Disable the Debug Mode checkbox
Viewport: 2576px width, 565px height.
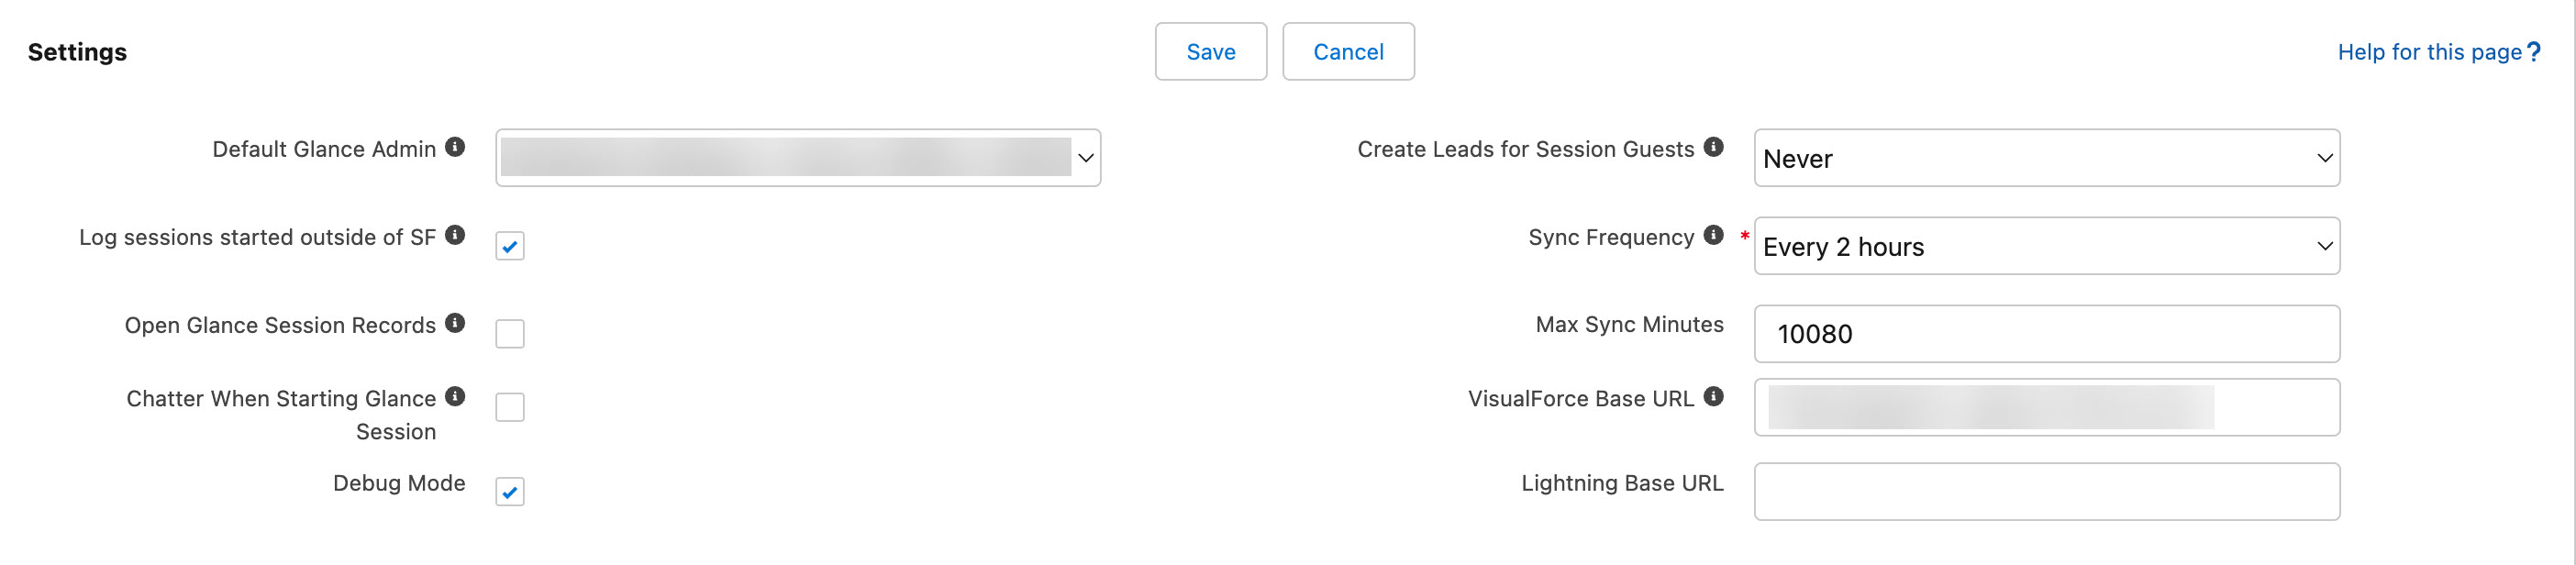[510, 492]
